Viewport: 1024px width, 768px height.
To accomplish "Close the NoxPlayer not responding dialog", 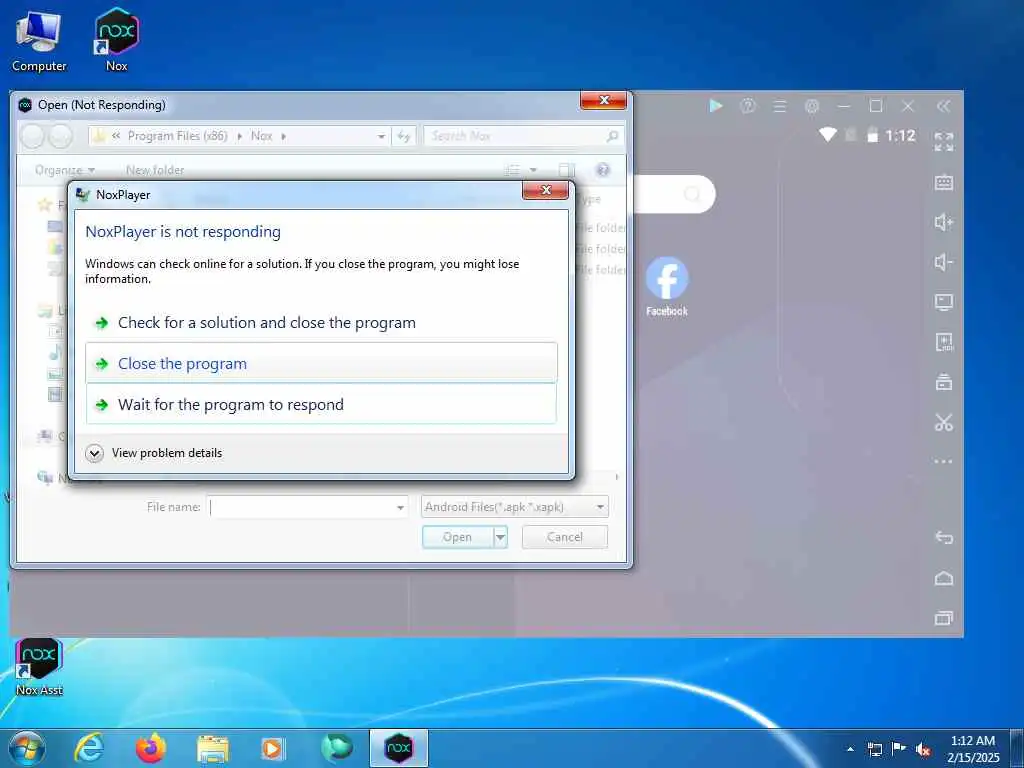I will click(x=545, y=190).
